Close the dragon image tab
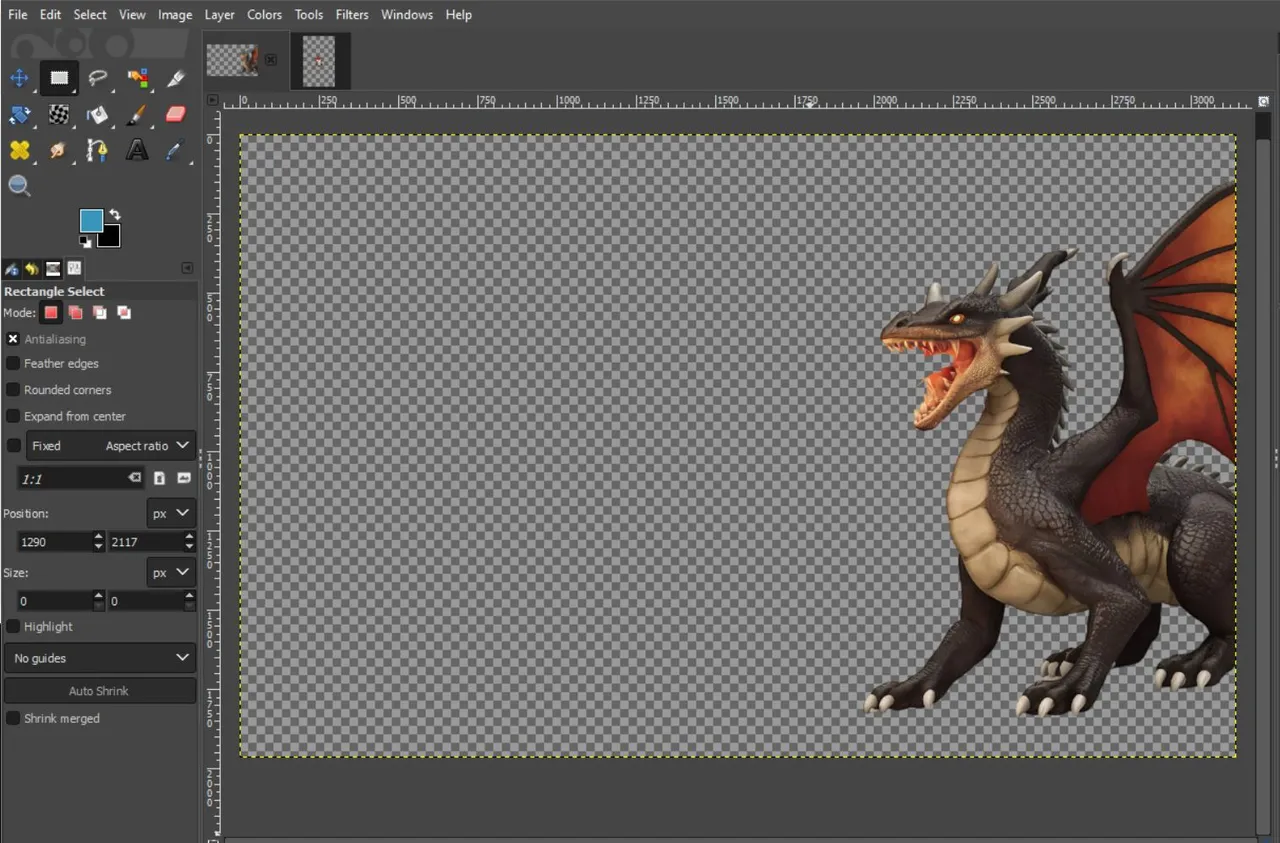 (271, 60)
